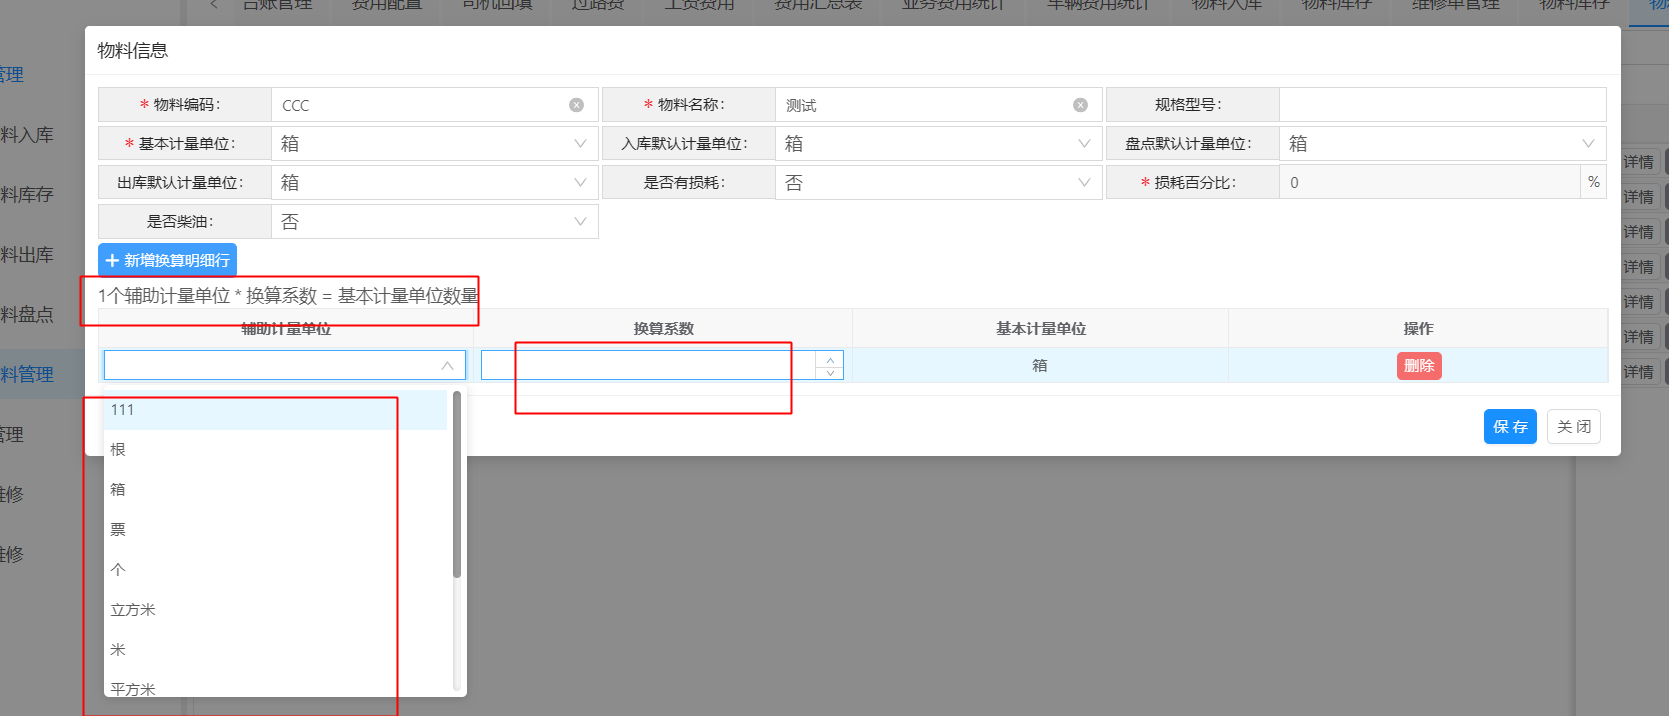
Task: Click the 关闭 button
Action: click(x=1573, y=427)
